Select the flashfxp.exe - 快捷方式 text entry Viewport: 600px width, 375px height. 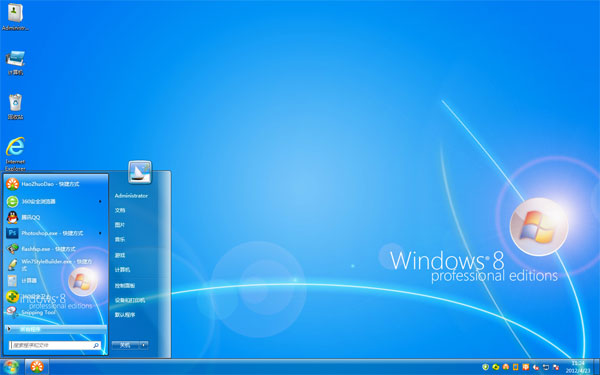tap(48, 249)
